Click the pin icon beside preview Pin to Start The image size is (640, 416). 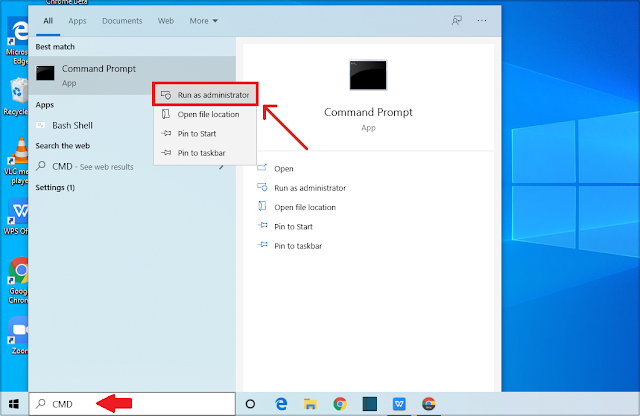(x=262, y=225)
